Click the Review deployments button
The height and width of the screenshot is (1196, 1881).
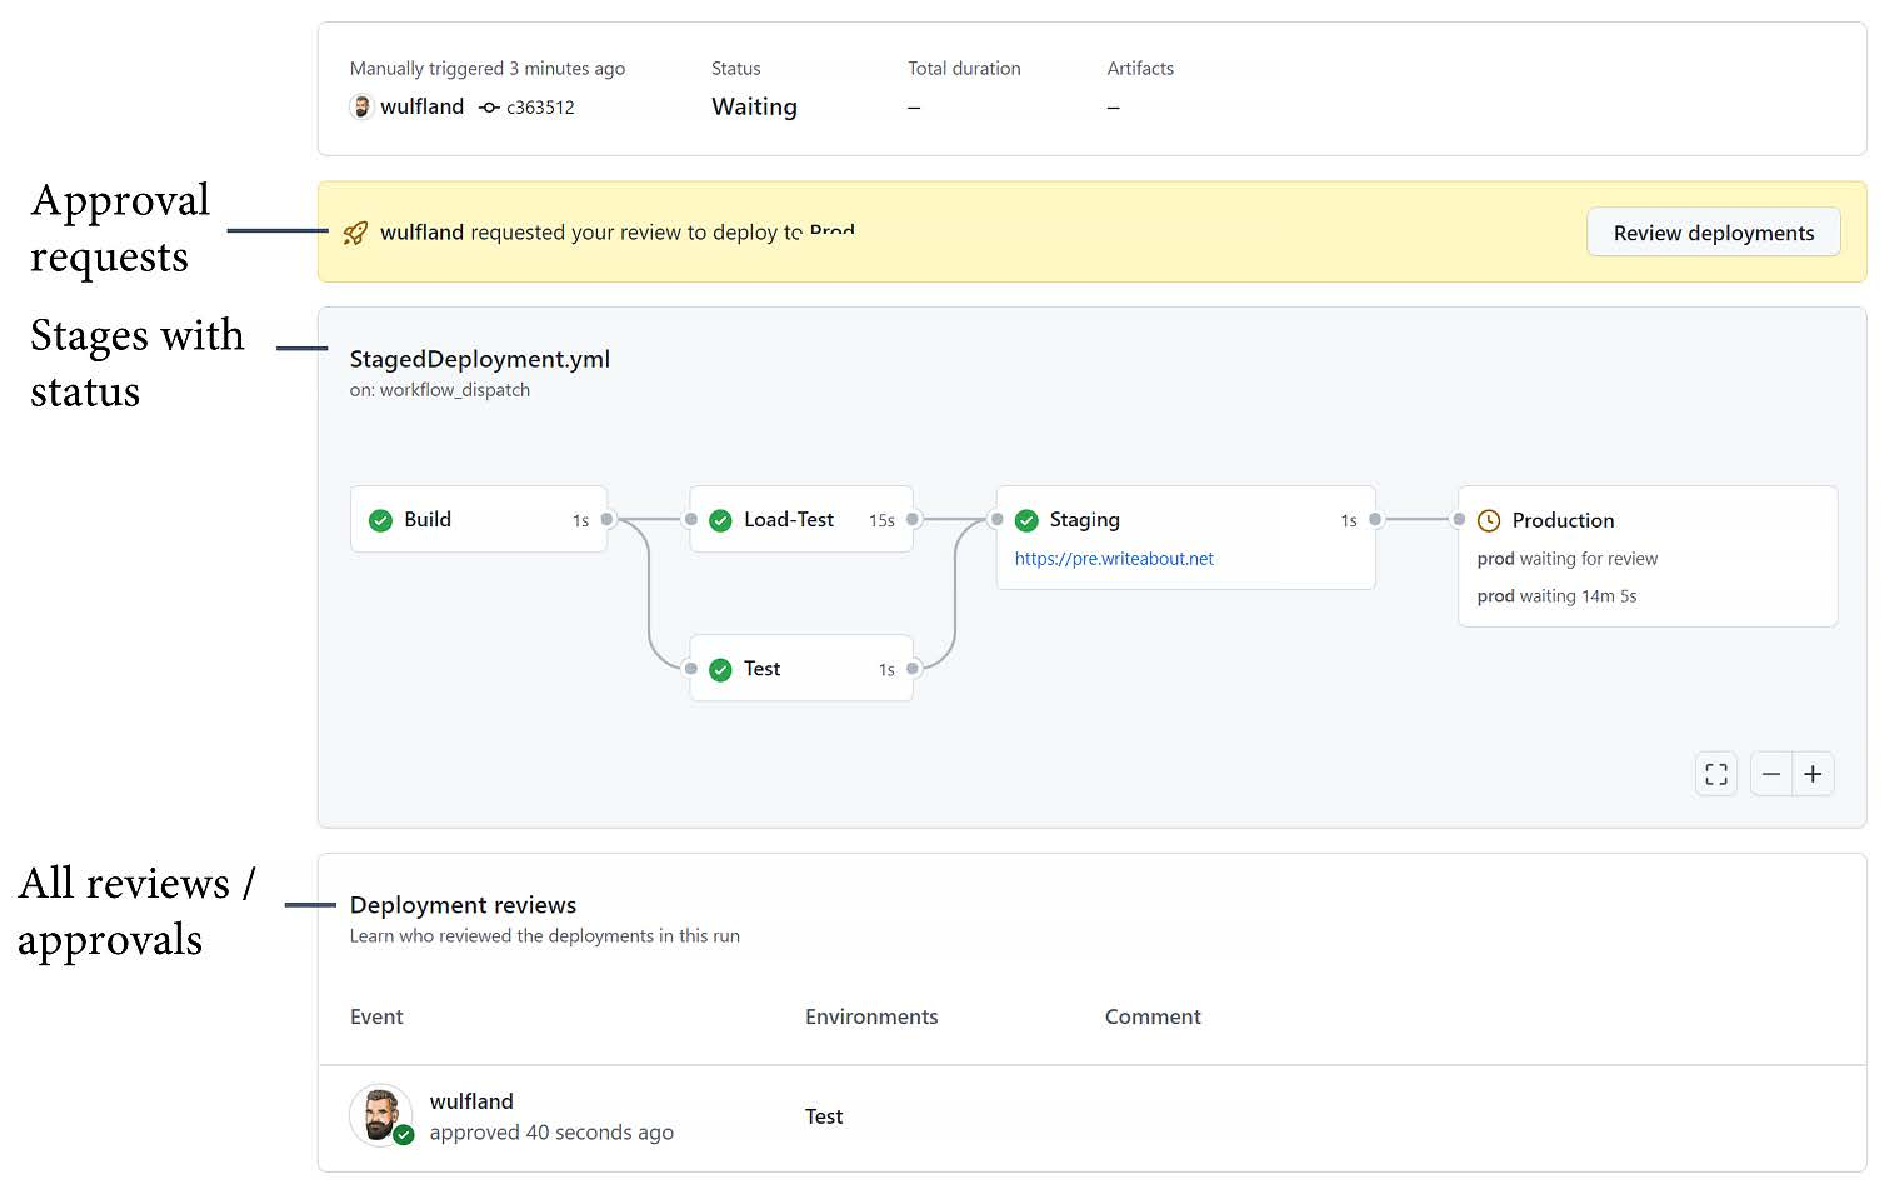[x=1712, y=232]
